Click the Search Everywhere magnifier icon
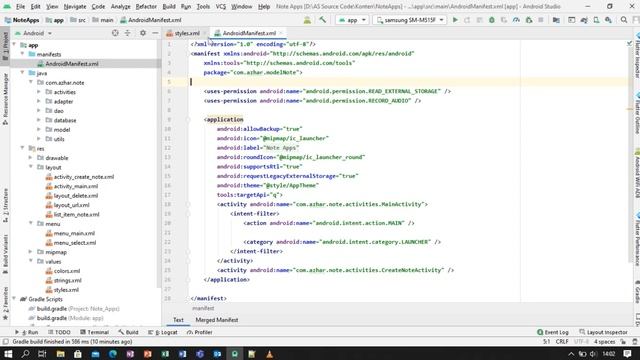 (624, 20)
